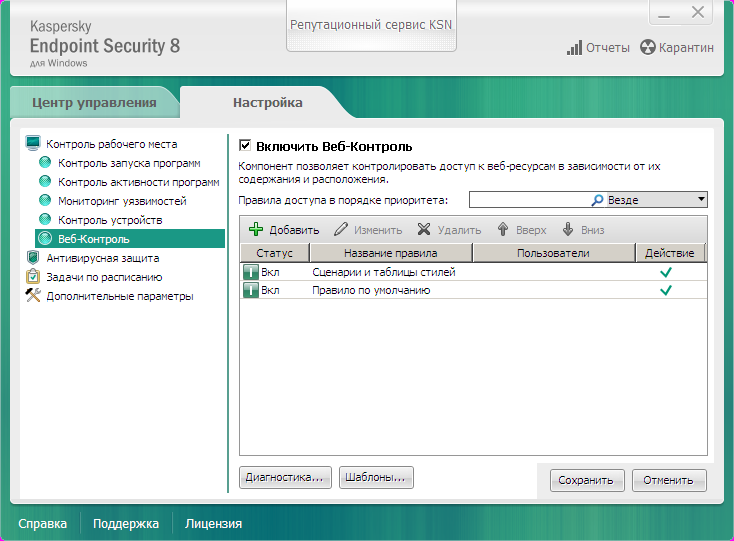Open the Справка link
The height and width of the screenshot is (541, 734).
[x=43, y=524]
